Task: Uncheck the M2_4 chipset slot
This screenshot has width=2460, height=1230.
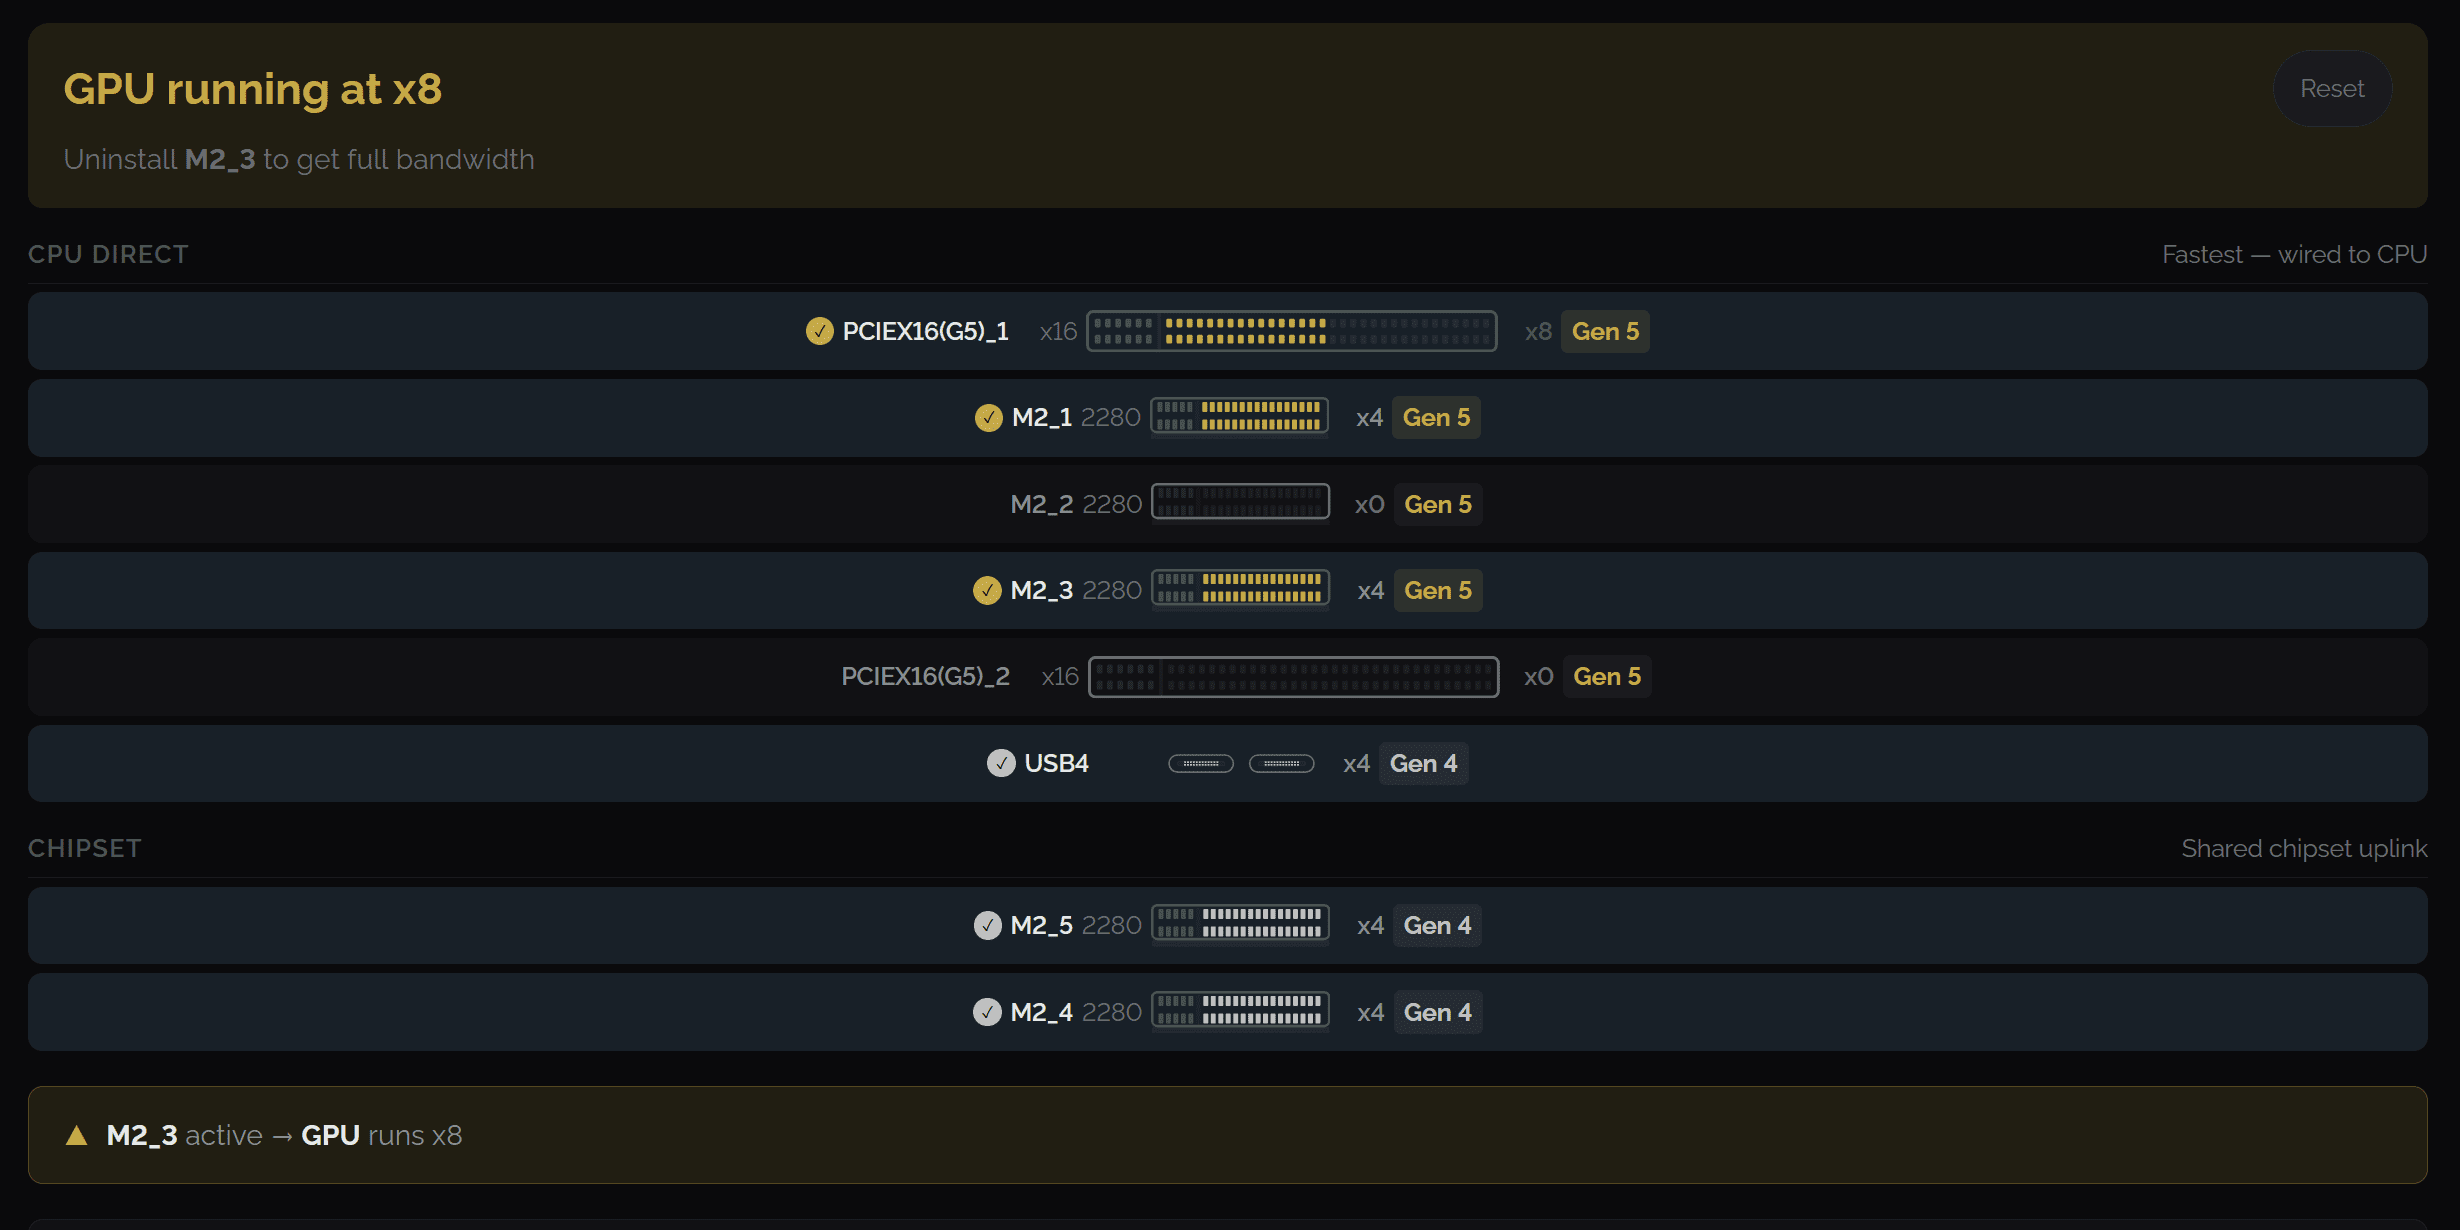Action: coord(987,1013)
